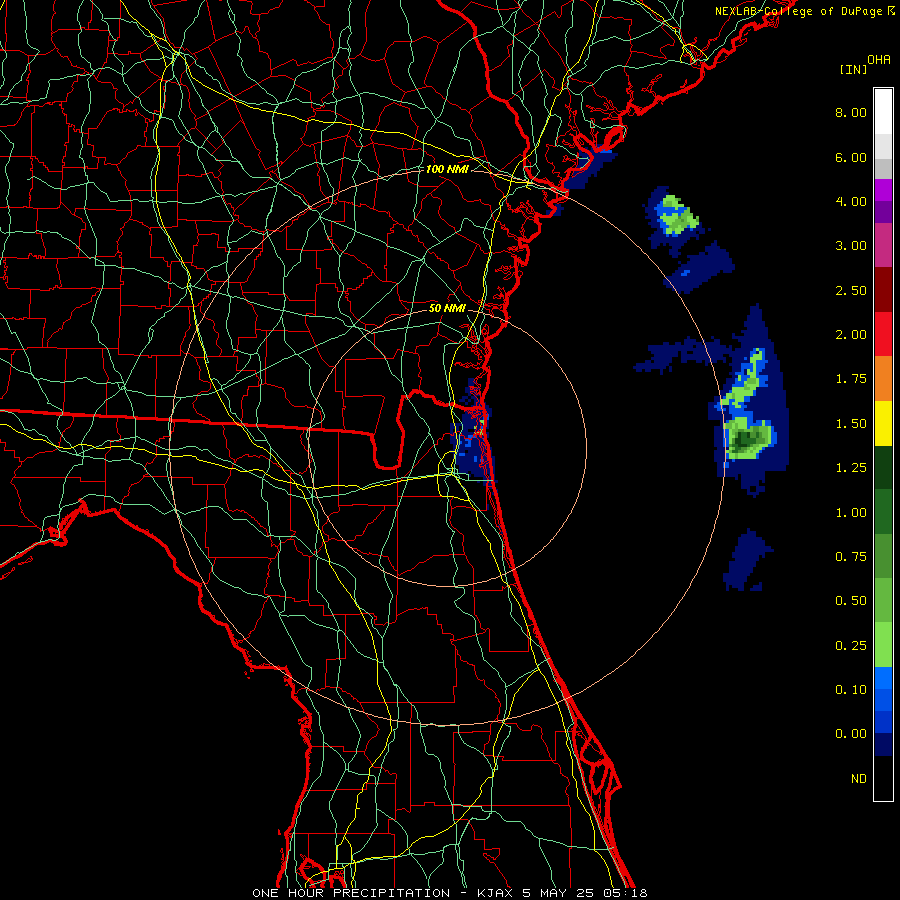Image resolution: width=900 pixels, height=900 pixels.
Task: Select the 0.10 legend value
Action: (851, 690)
